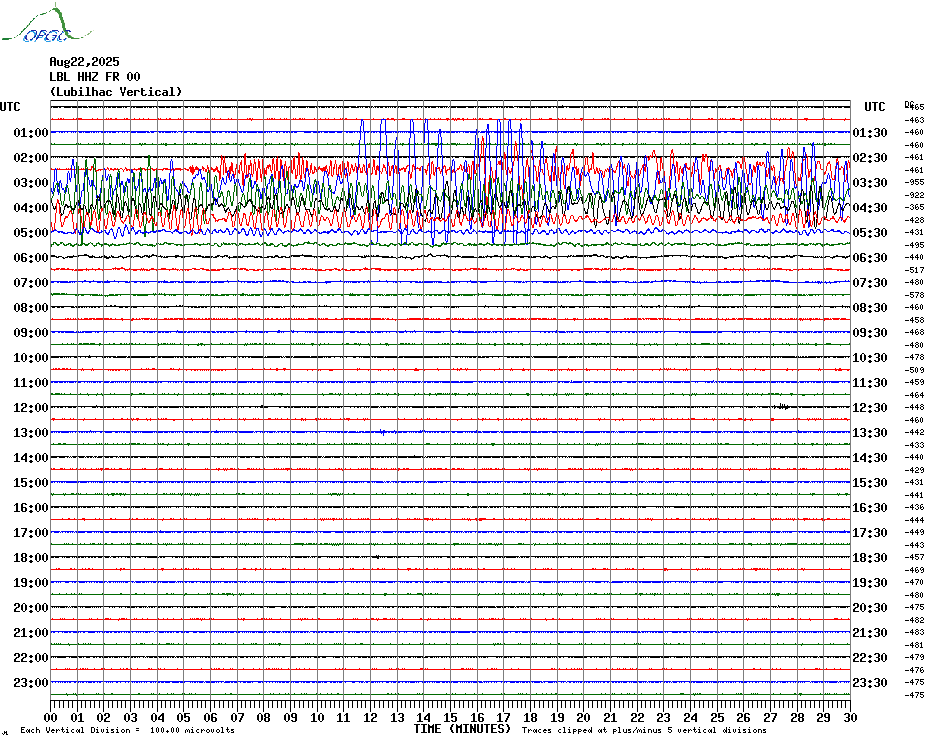
Task: Select the DC offset value -495
Action: click(x=914, y=245)
